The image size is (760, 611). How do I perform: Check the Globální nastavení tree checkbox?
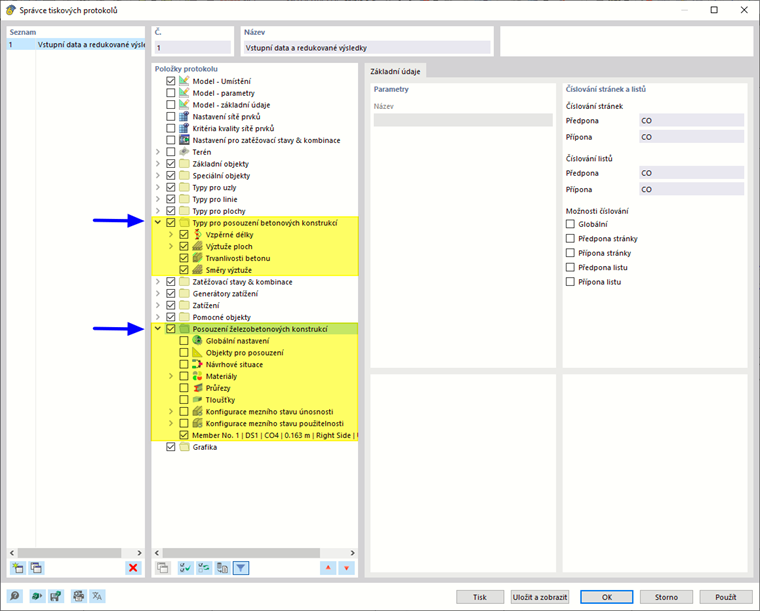[x=184, y=341]
